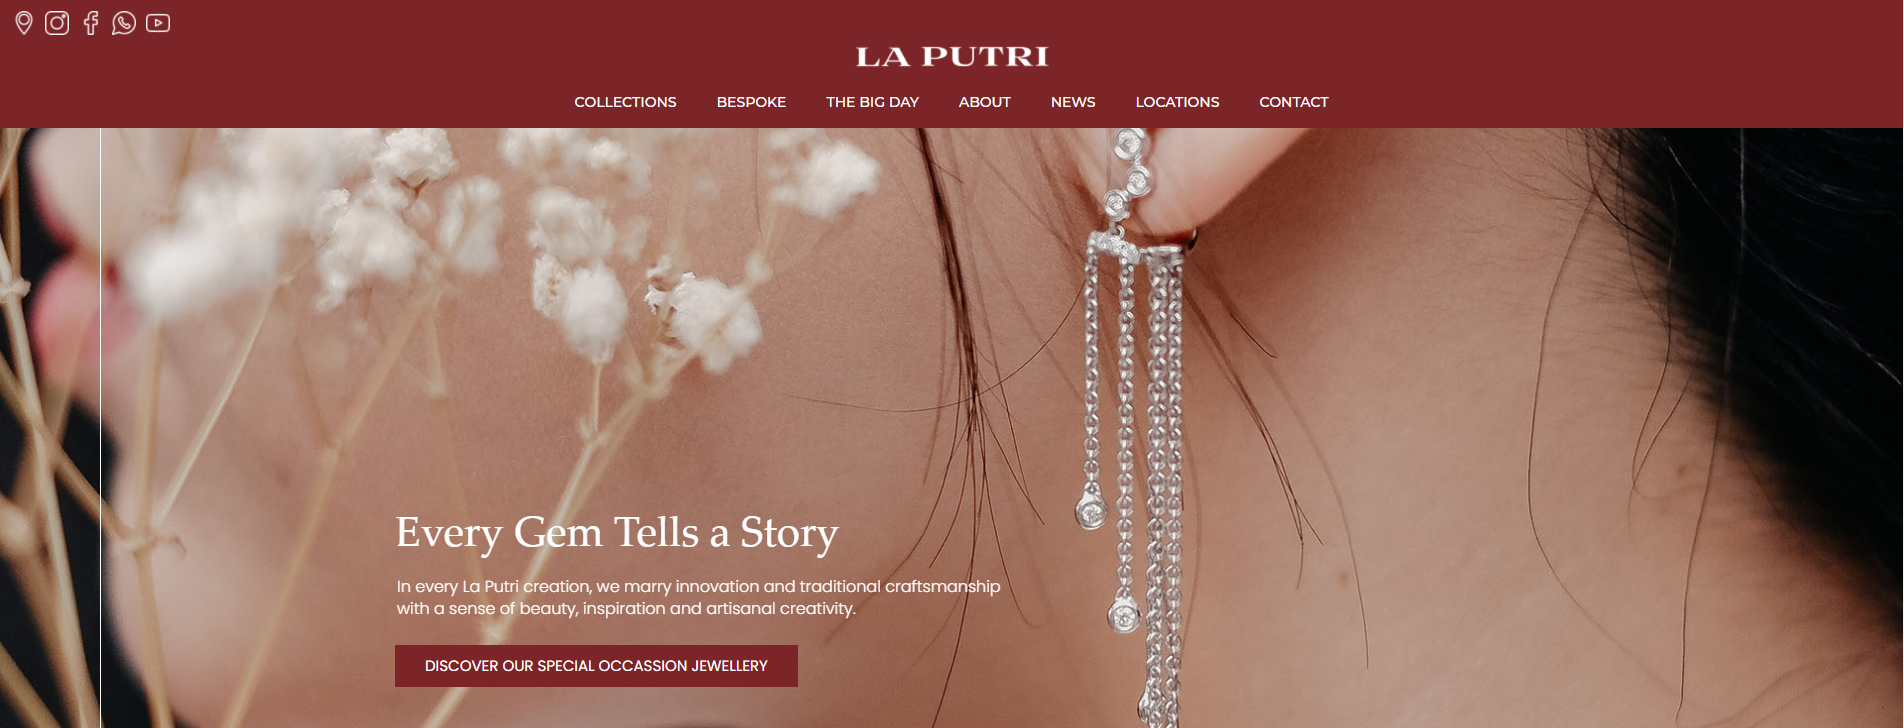Image resolution: width=1904 pixels, height=728 pixels.
Task: Go to the Bespoke page
Action: point(751,102)
